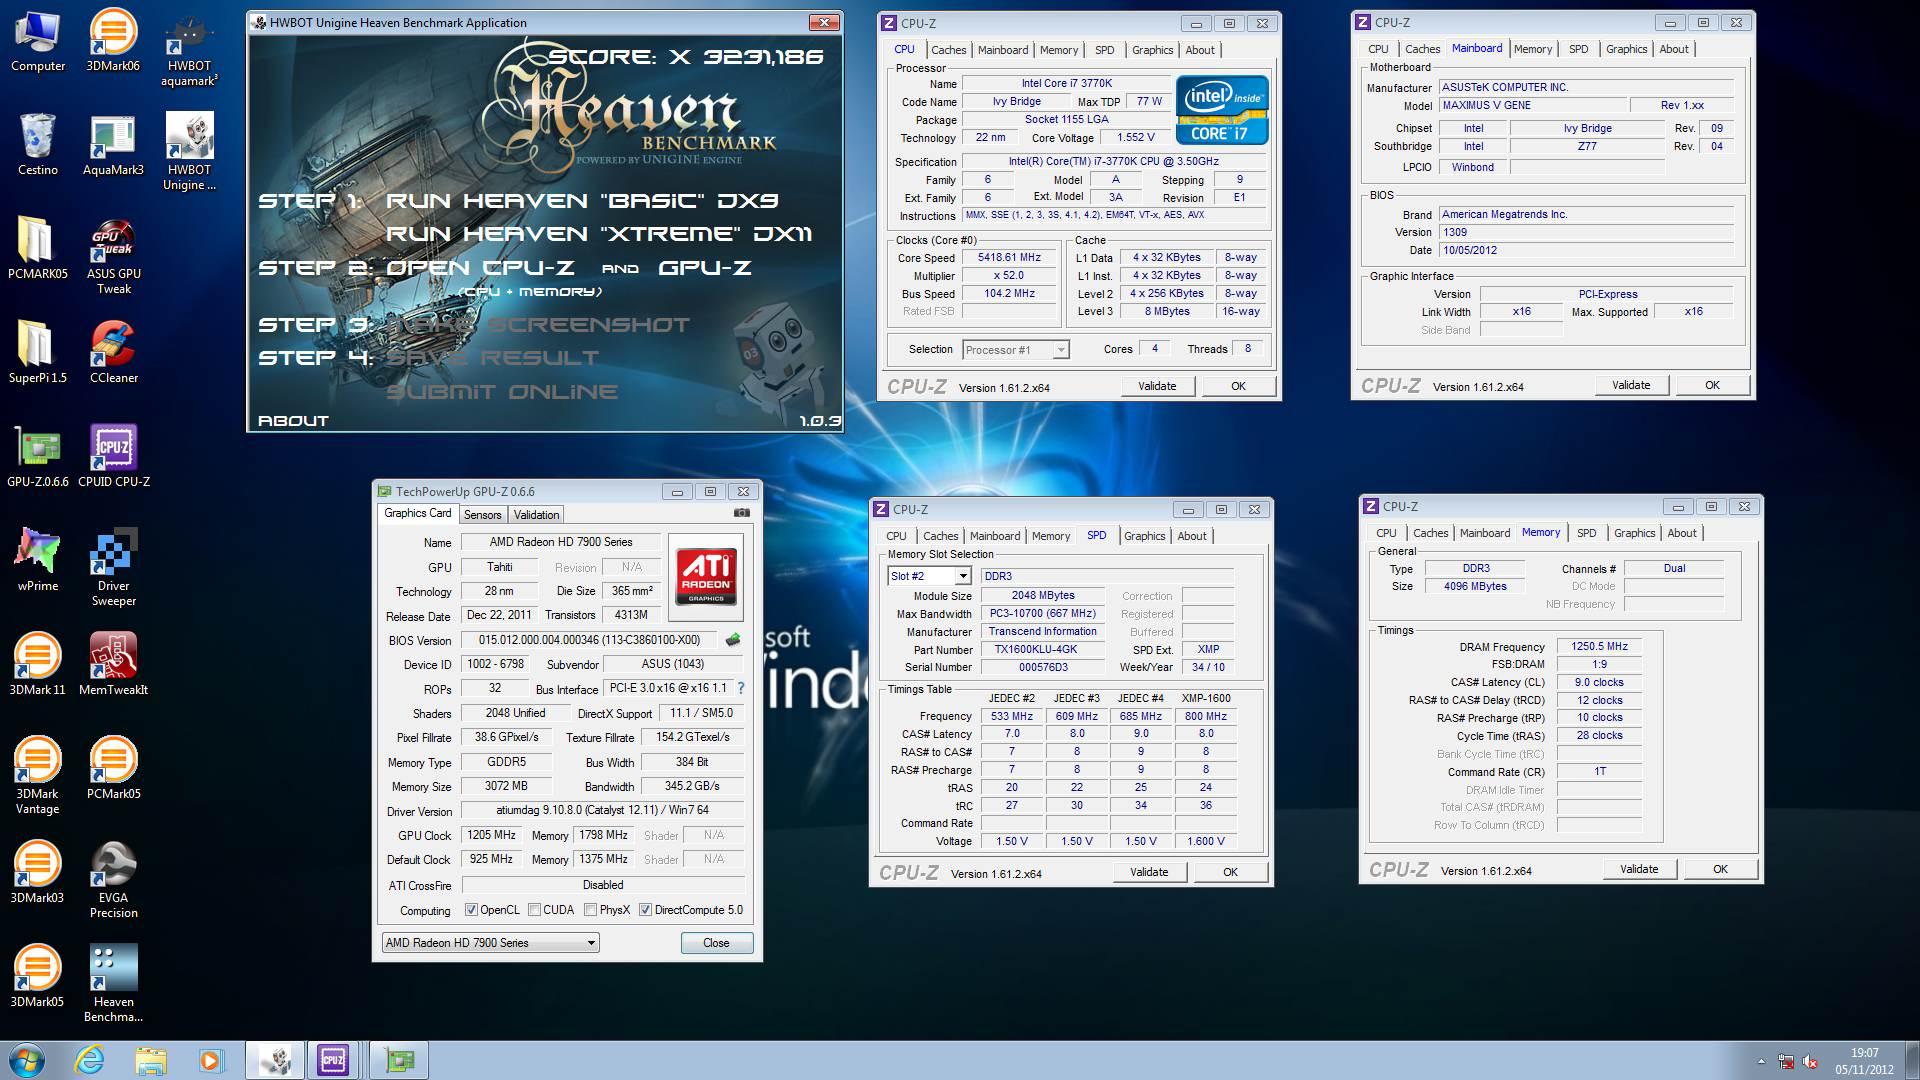Open 3DMark03 desktop shortcut

click(x=38, y=872)
